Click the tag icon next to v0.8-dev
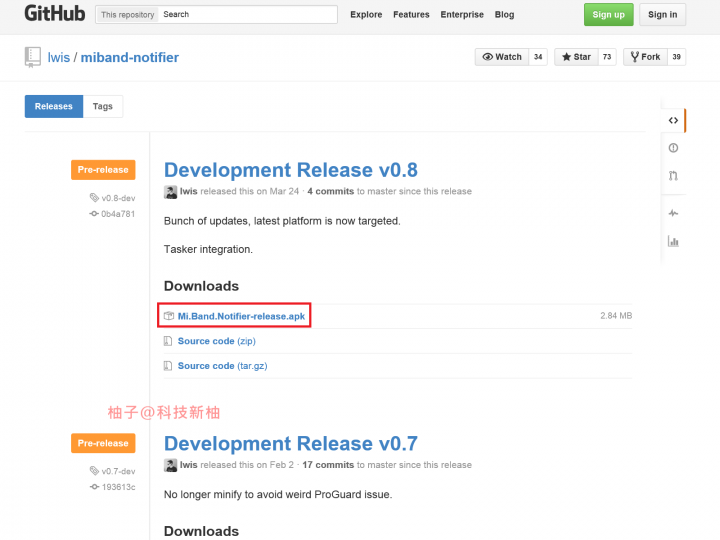 pos(94,197)
